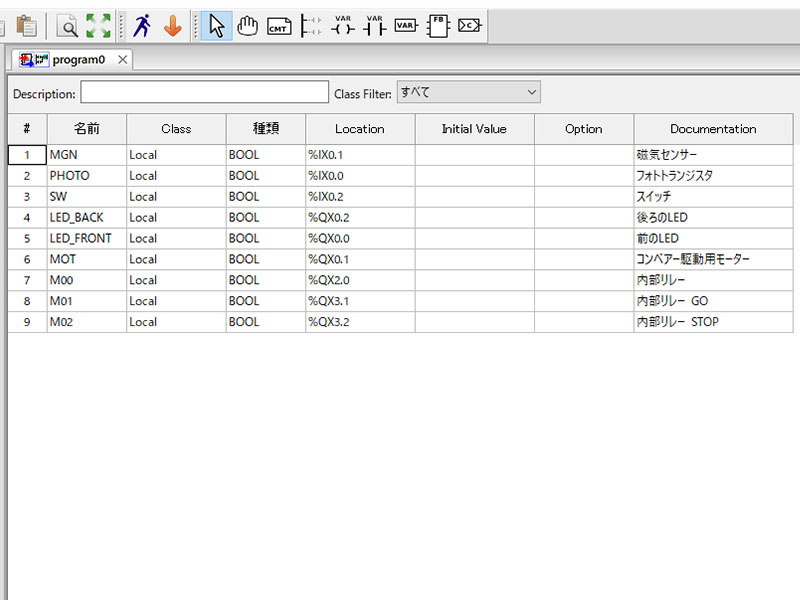This screenshot has height=600, width=800.
Task: Click the orange download arrow to transfer program
Action: [x=173, y=26]
